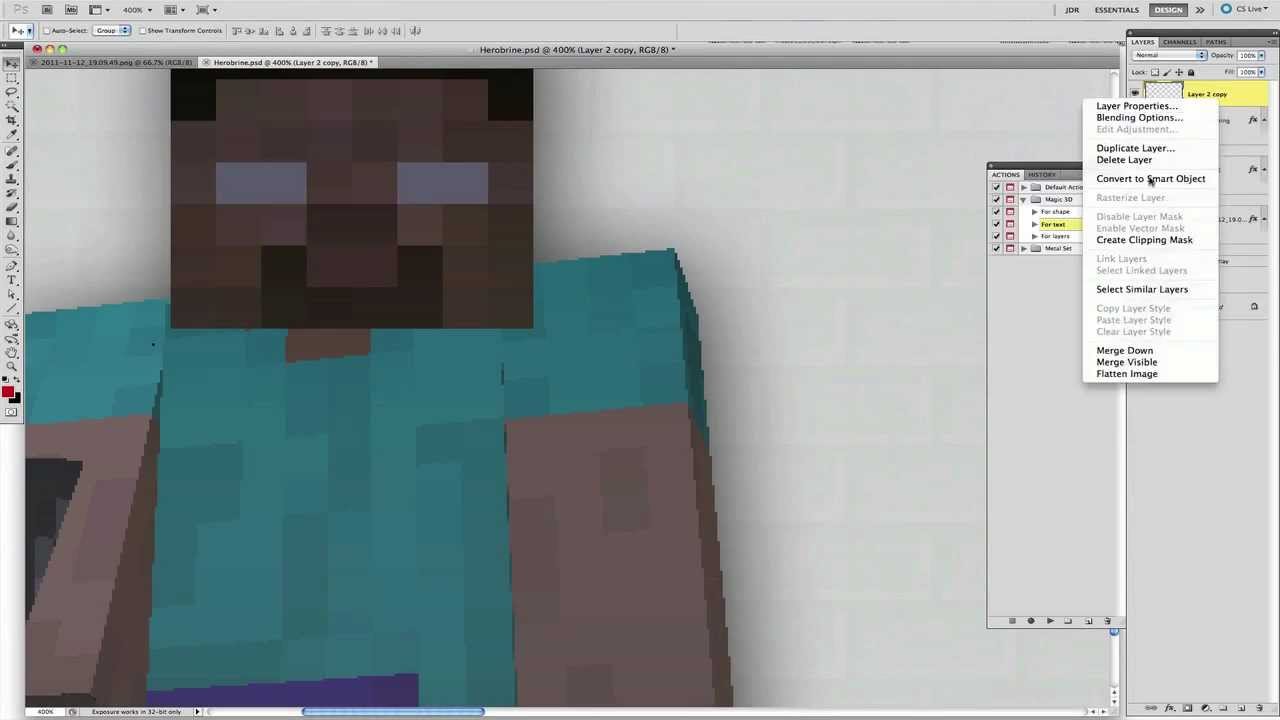The image size is (1280, 720).
Task: Choose Duplicate Layer menu item
Action: coord(1135,148)
